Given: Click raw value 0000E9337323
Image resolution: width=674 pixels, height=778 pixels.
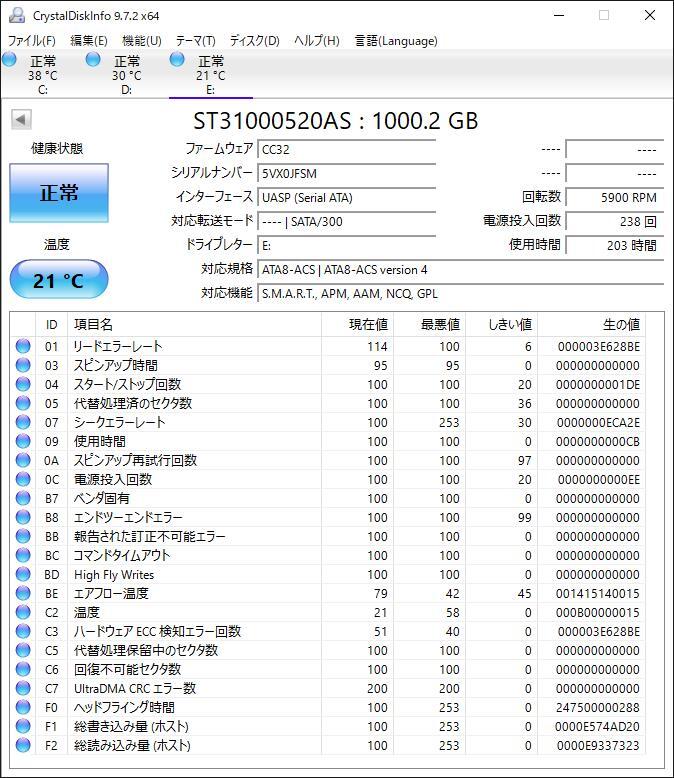Looking at the screenshot, I should (x=598, y=745).
